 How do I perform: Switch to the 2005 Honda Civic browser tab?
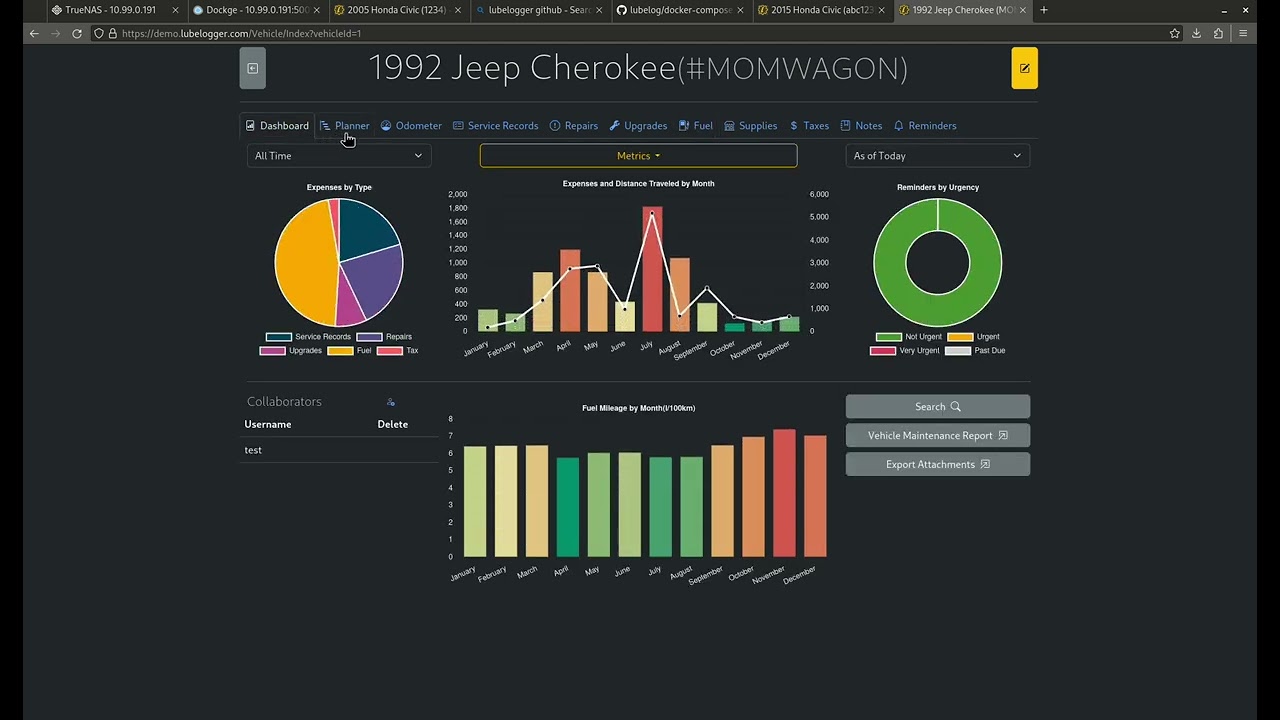tap(398, 10)
